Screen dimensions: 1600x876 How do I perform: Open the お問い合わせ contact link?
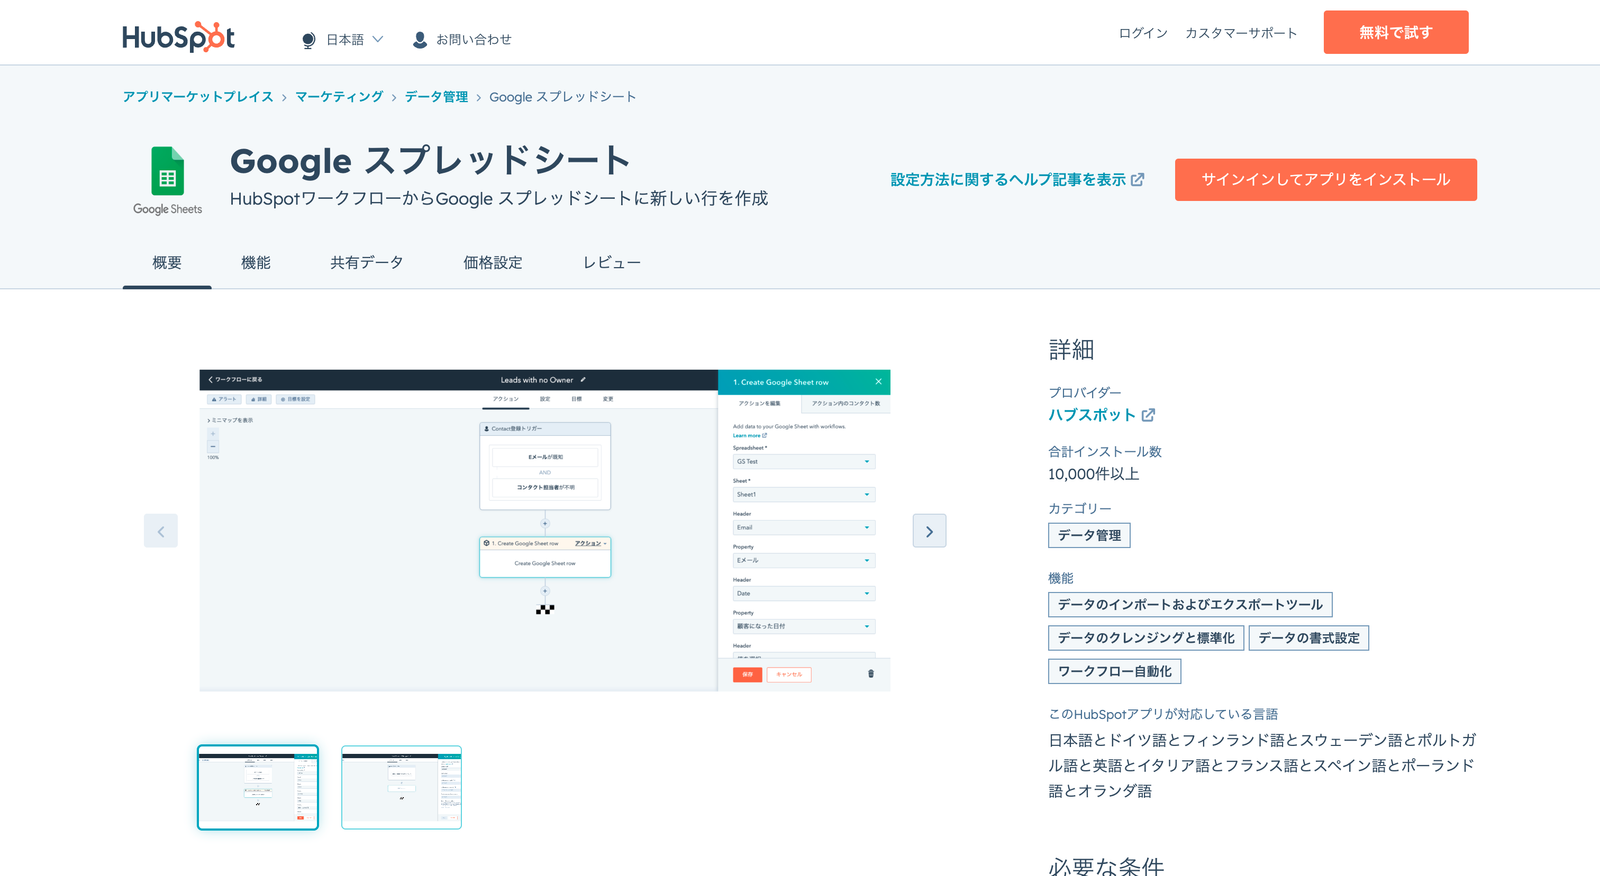tap(473, 40)
